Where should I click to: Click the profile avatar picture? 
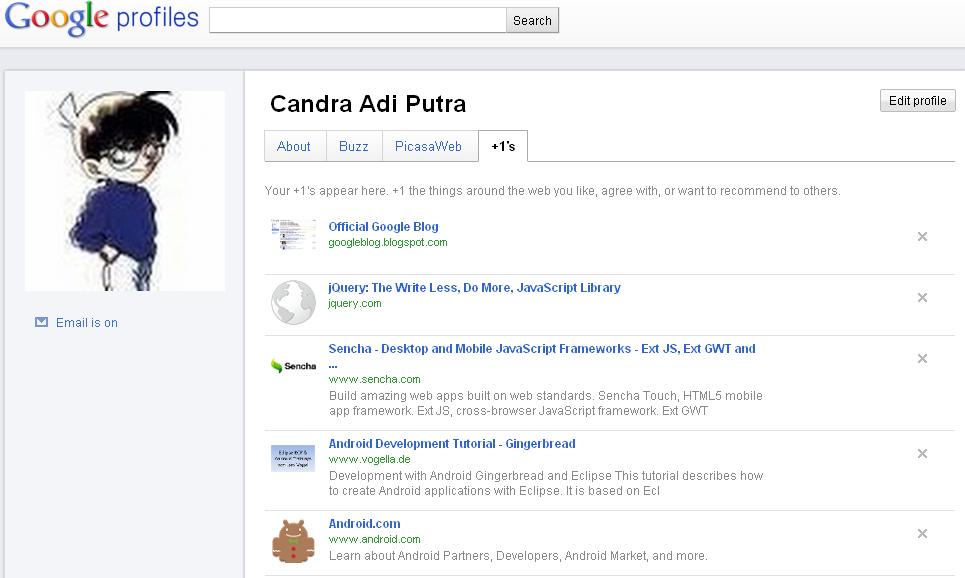(125, 191)
